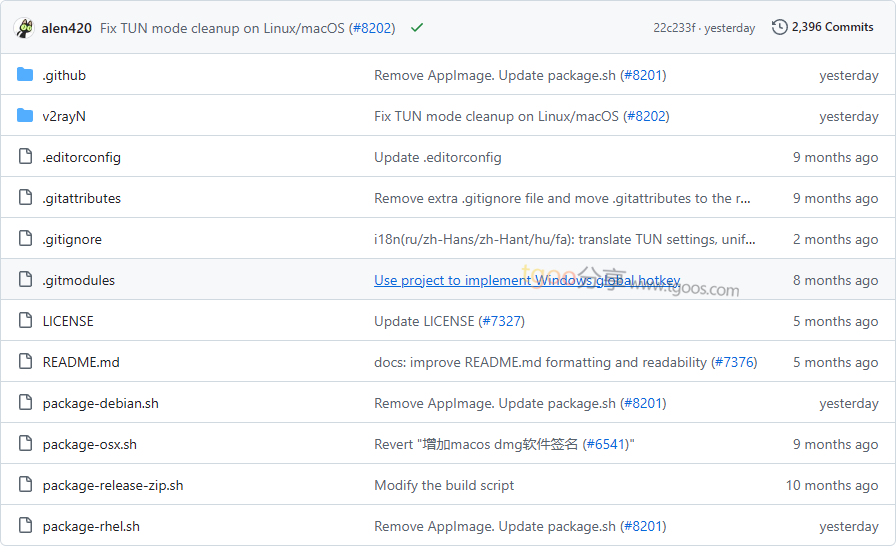This screenshot has width=896, height=546.
Task: Open the 2,396 Commits link
Action: (832, 27)
